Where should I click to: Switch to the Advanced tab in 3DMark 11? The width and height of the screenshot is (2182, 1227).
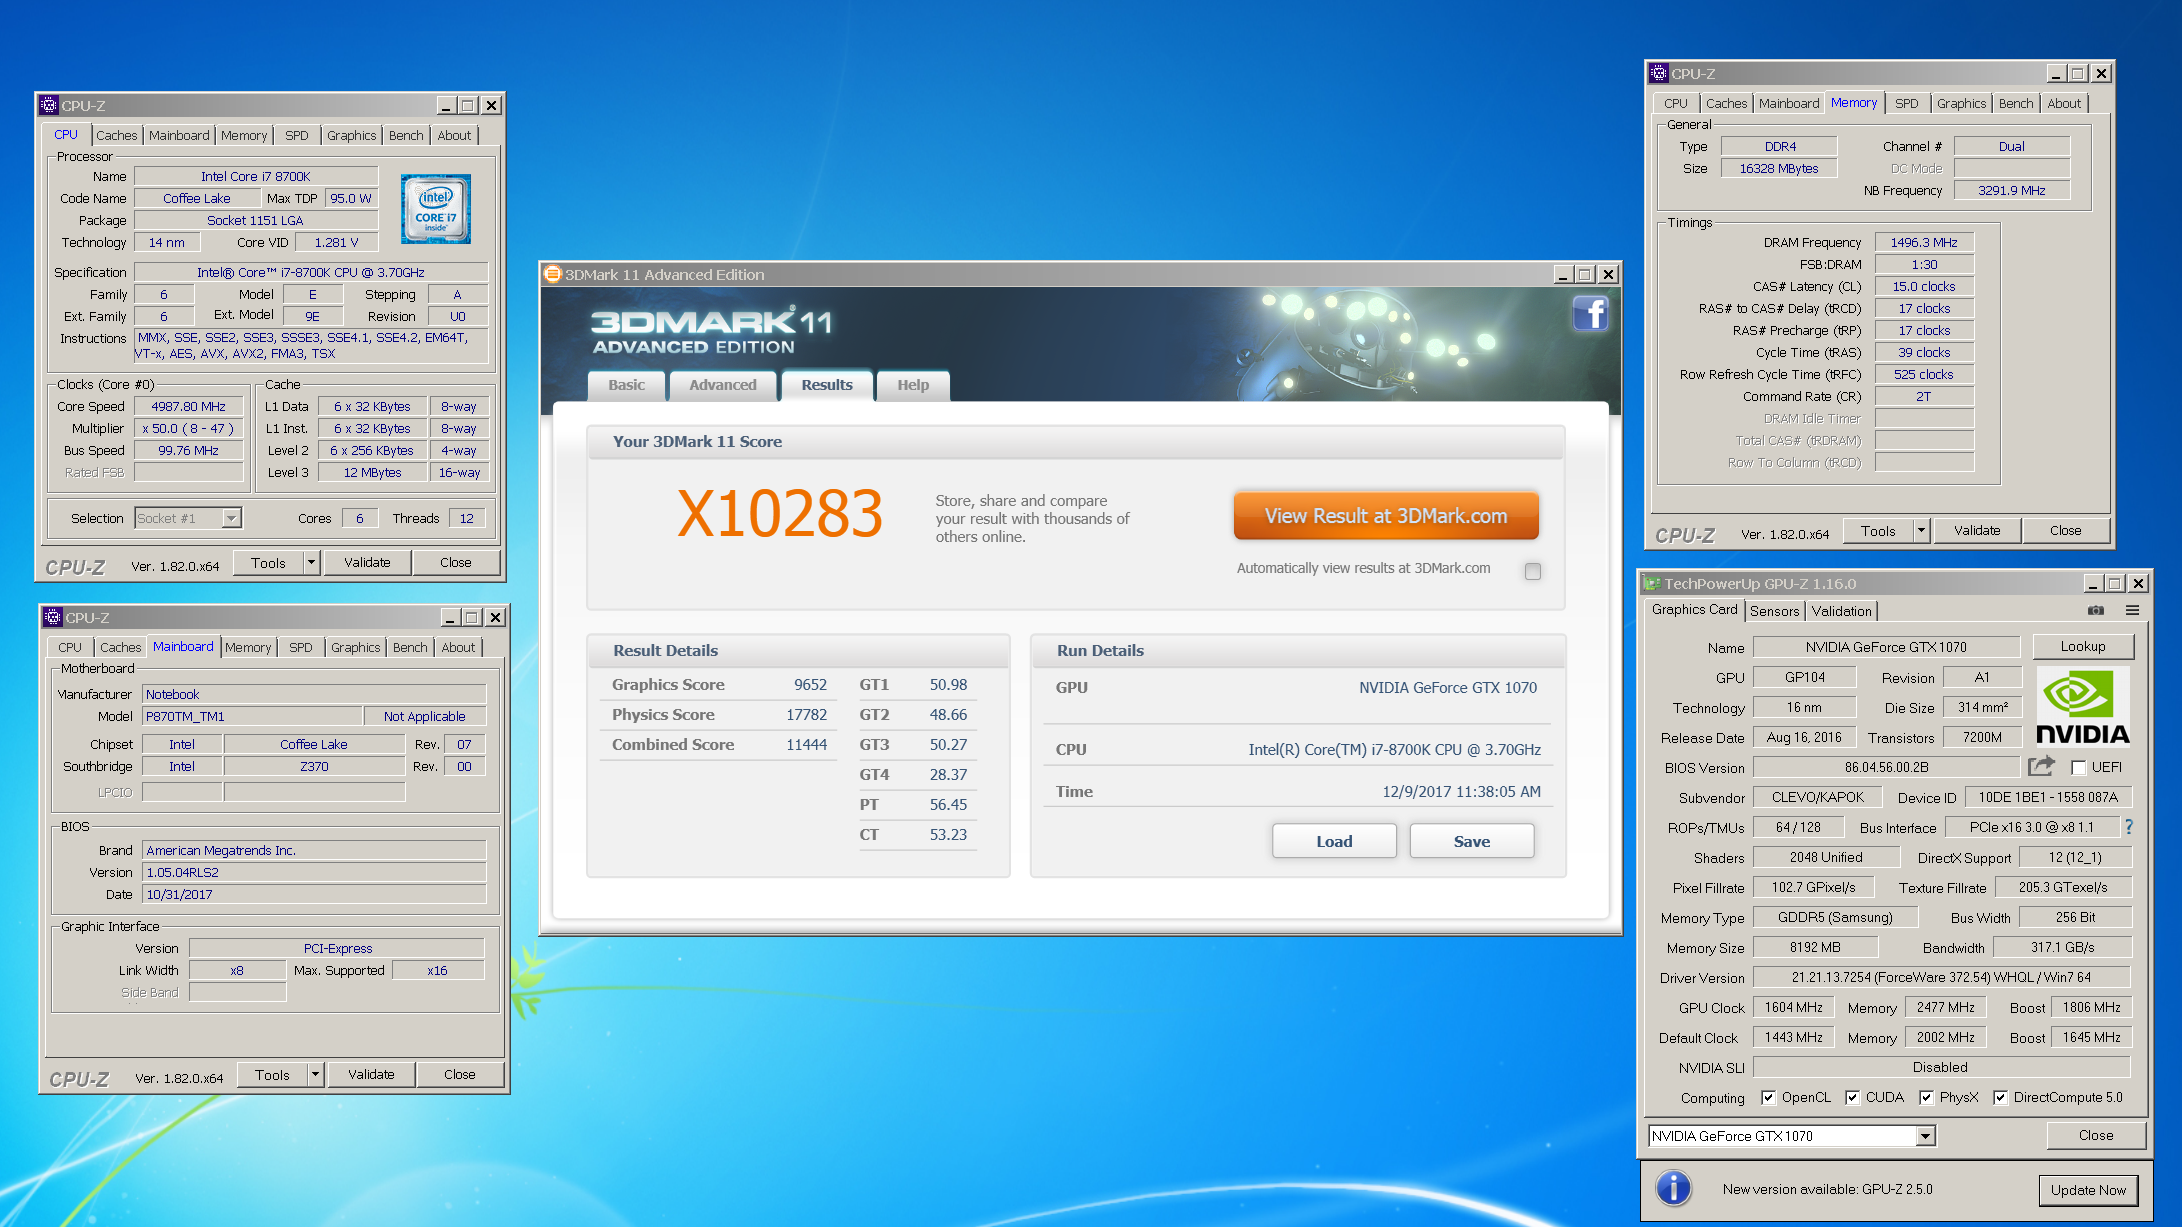pyautogui.click(x=723, y=385)
